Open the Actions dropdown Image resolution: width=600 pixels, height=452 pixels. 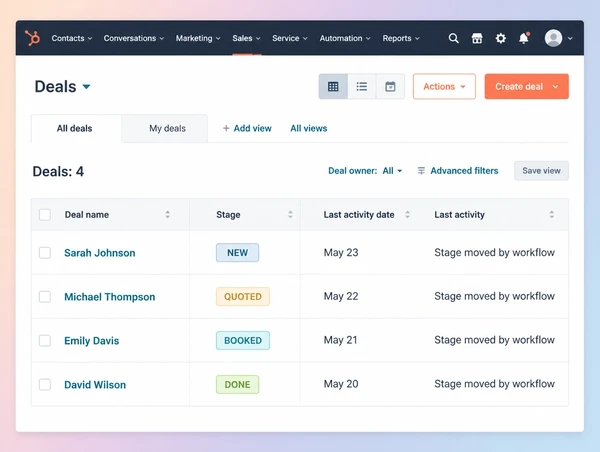click(444, 86)
